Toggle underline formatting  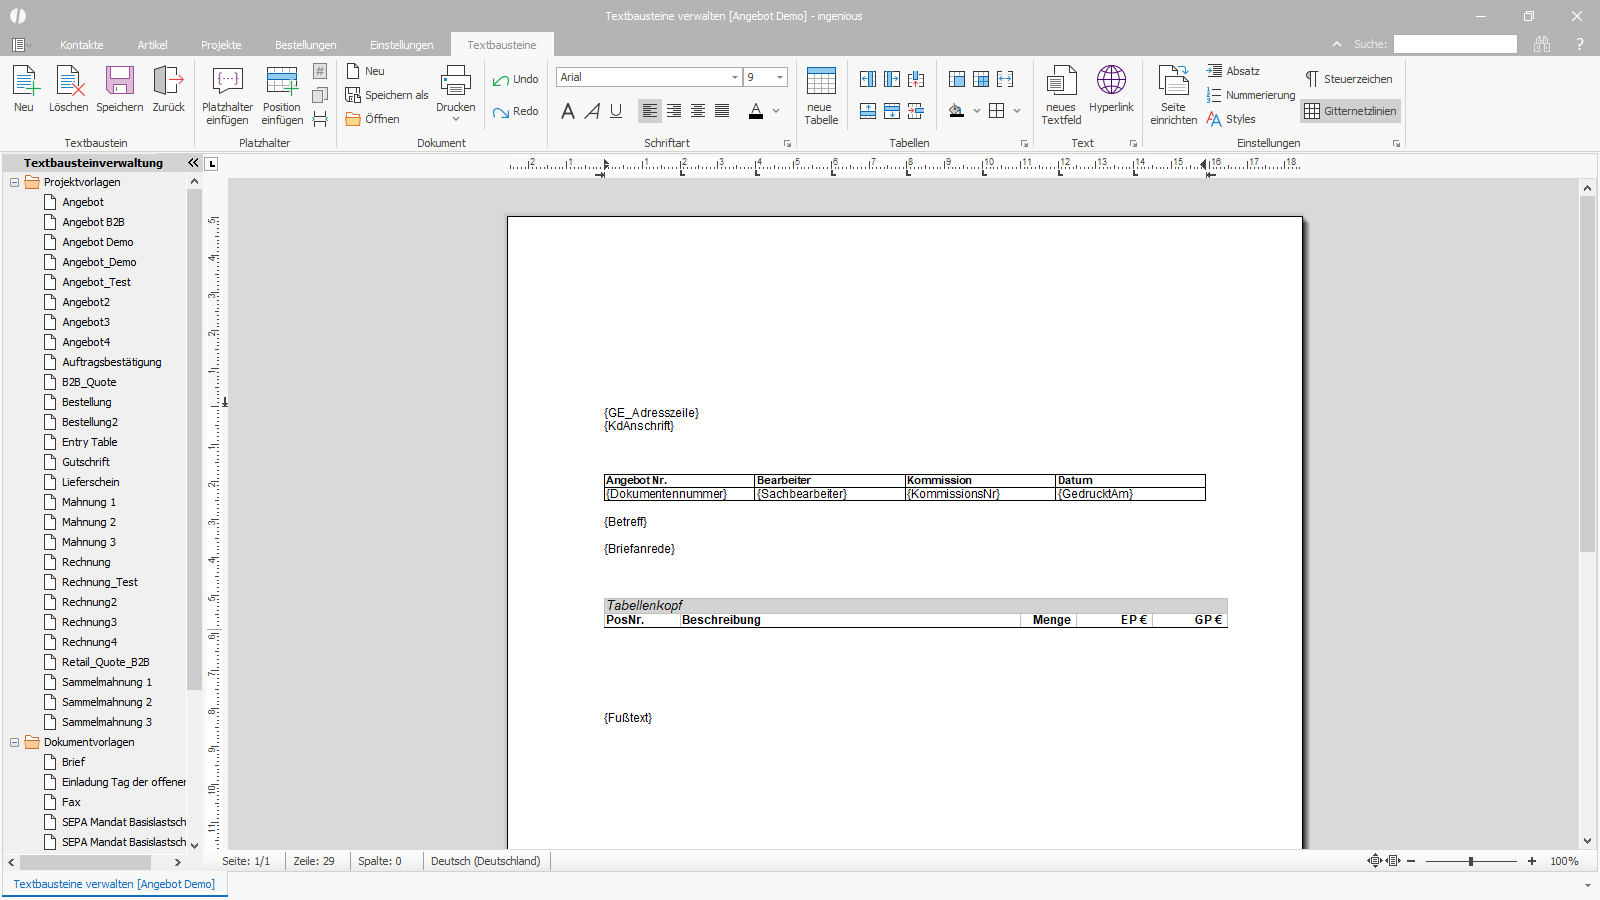click(x=616, y=111)
